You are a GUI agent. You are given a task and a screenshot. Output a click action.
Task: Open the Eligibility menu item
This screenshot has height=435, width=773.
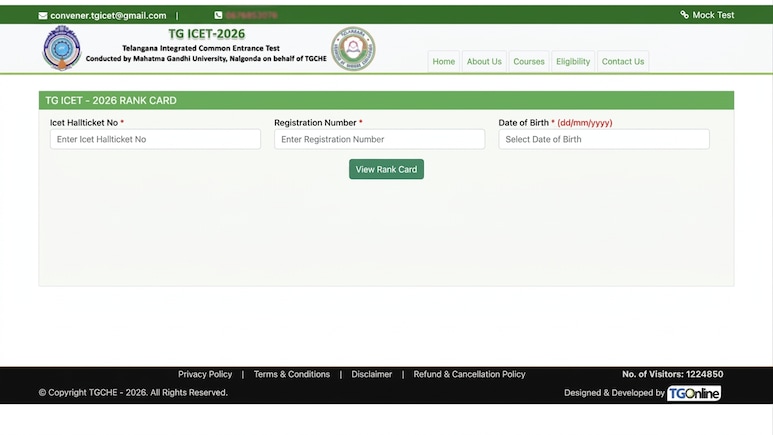click(573, 62)
